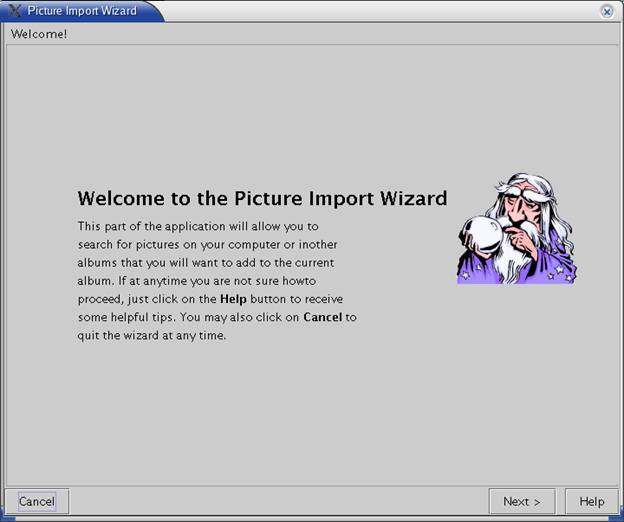624x522 pixels.
Task: Click the Cancel button to quit wizard
Action: [37, 501]
